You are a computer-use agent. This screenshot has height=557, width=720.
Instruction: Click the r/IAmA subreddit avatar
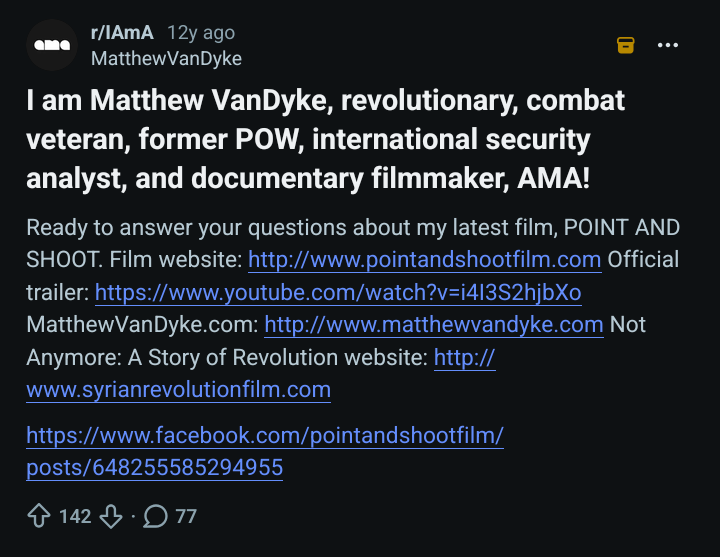[52, 45]
